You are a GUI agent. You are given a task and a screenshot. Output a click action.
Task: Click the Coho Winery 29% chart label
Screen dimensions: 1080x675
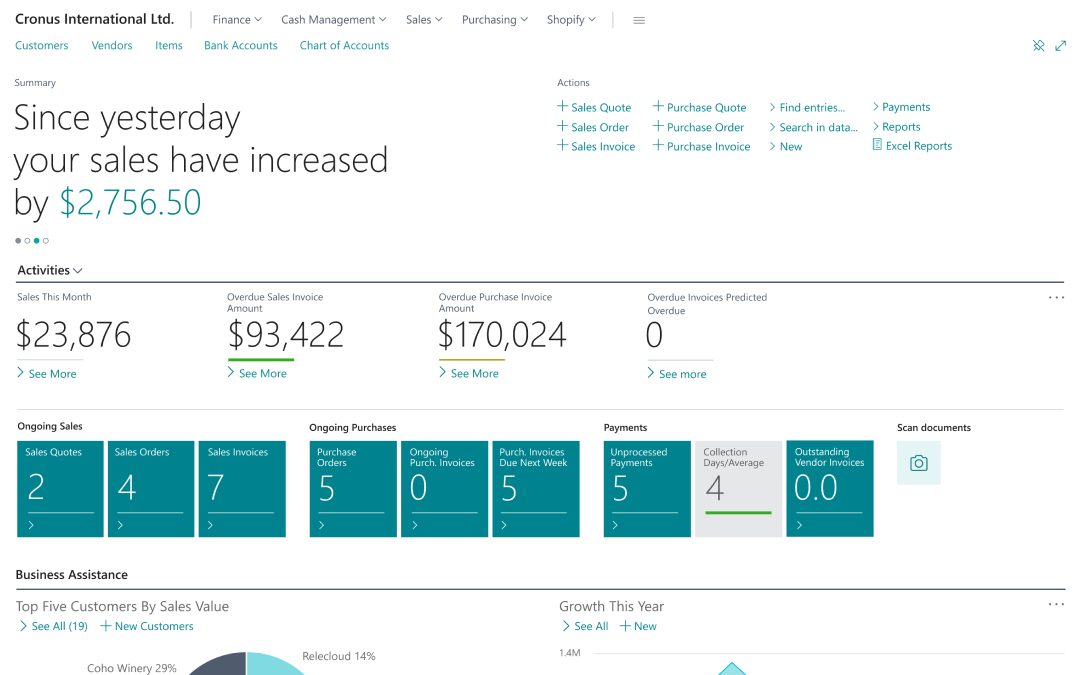point(132,668)
